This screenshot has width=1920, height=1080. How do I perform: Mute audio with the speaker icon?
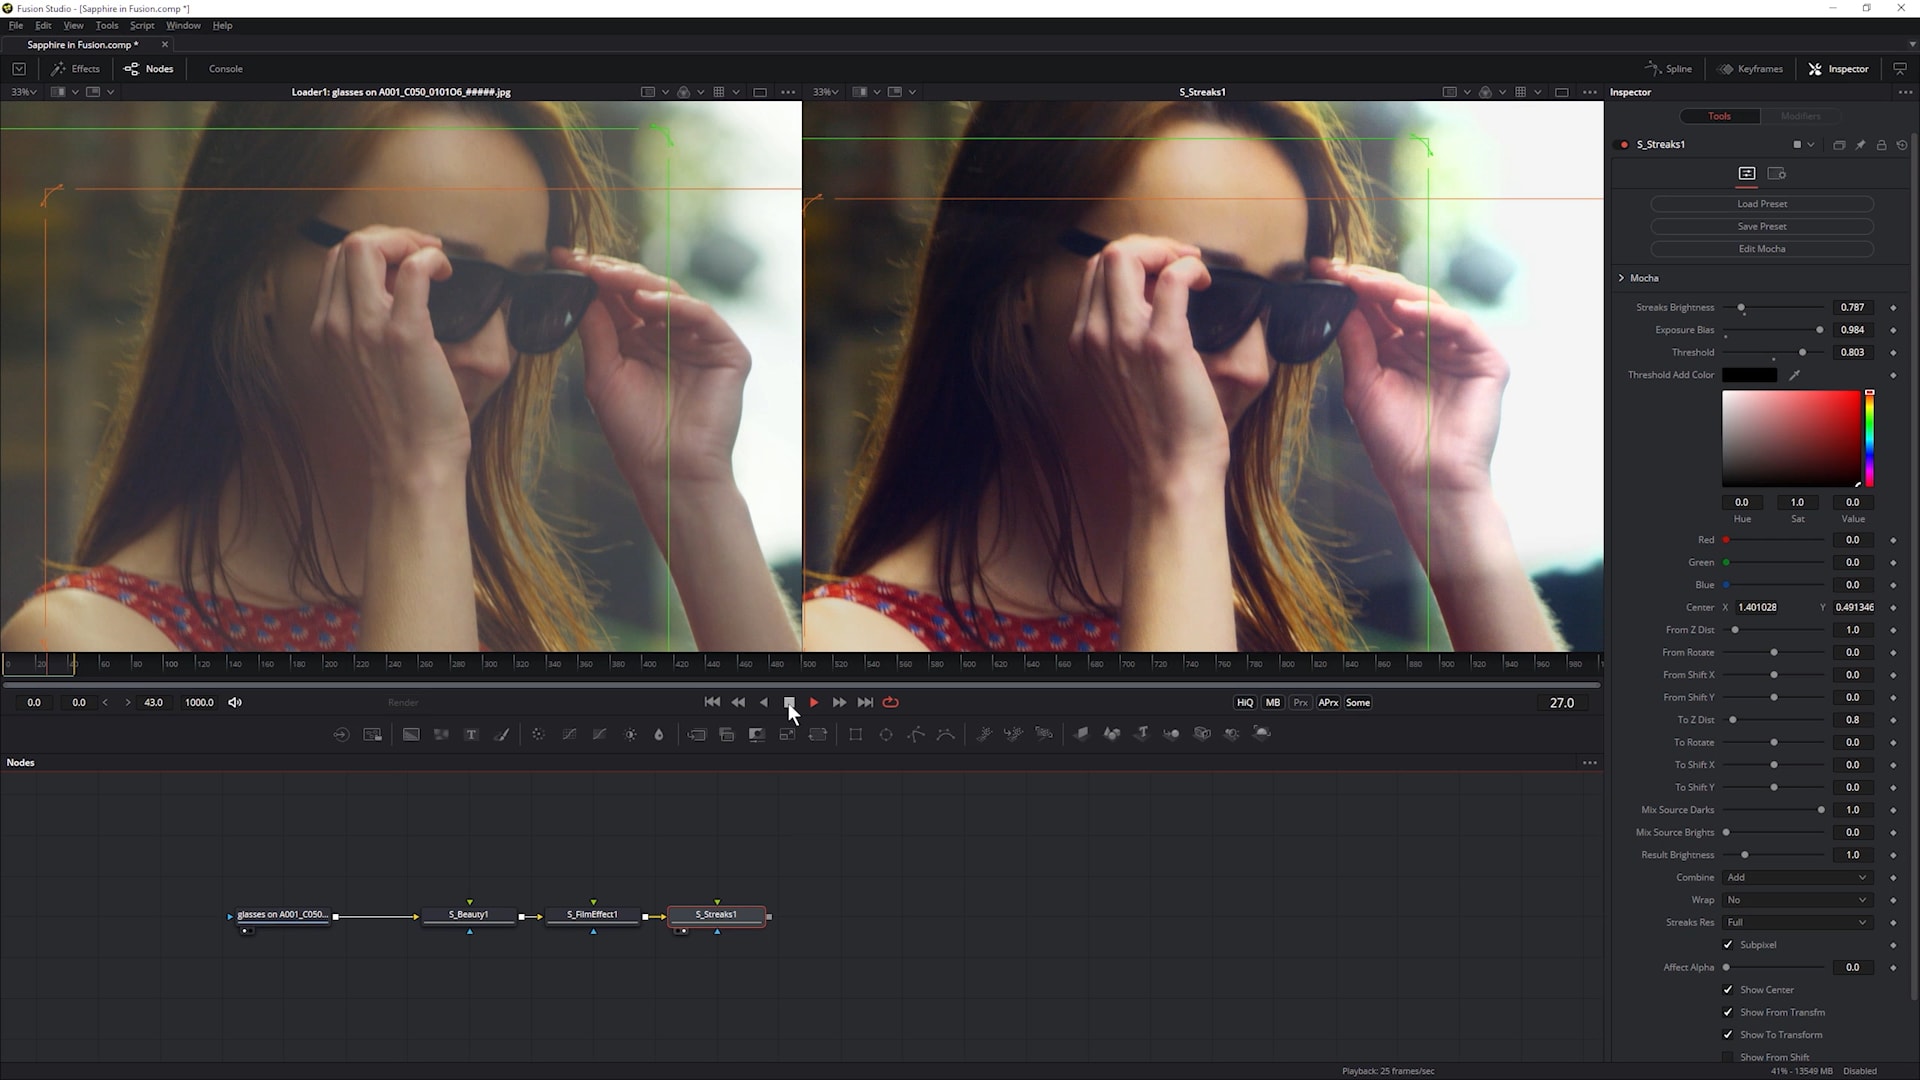pyautogui.click(x=235, y=702)
